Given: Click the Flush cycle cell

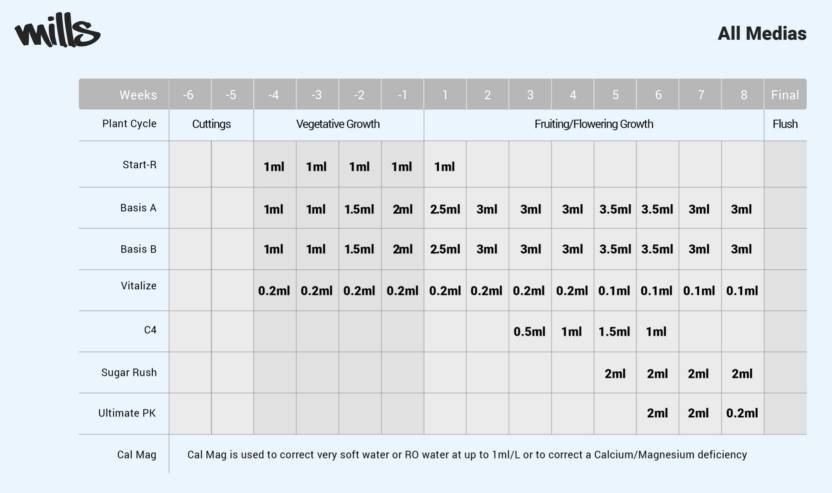Looking at the screenshot, I should [785, 124].
